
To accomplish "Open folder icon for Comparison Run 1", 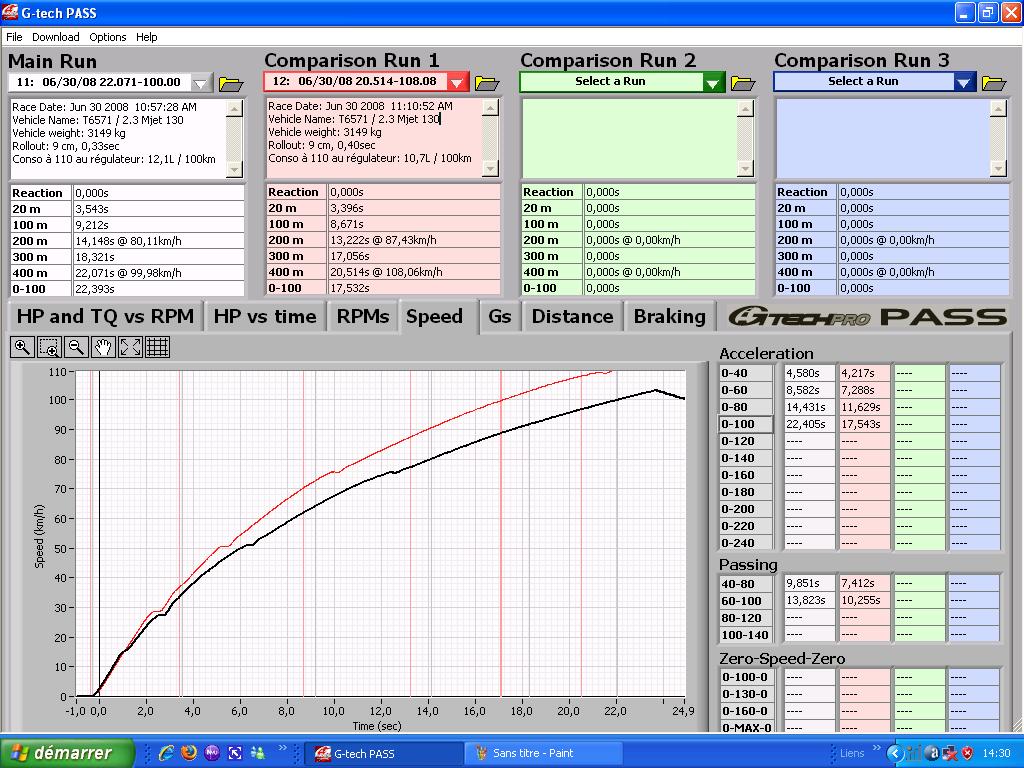I will [x=486, y=83].
